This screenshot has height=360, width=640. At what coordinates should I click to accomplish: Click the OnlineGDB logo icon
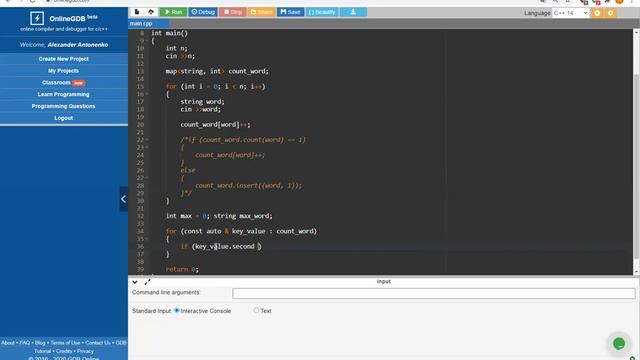click(37, 18)
